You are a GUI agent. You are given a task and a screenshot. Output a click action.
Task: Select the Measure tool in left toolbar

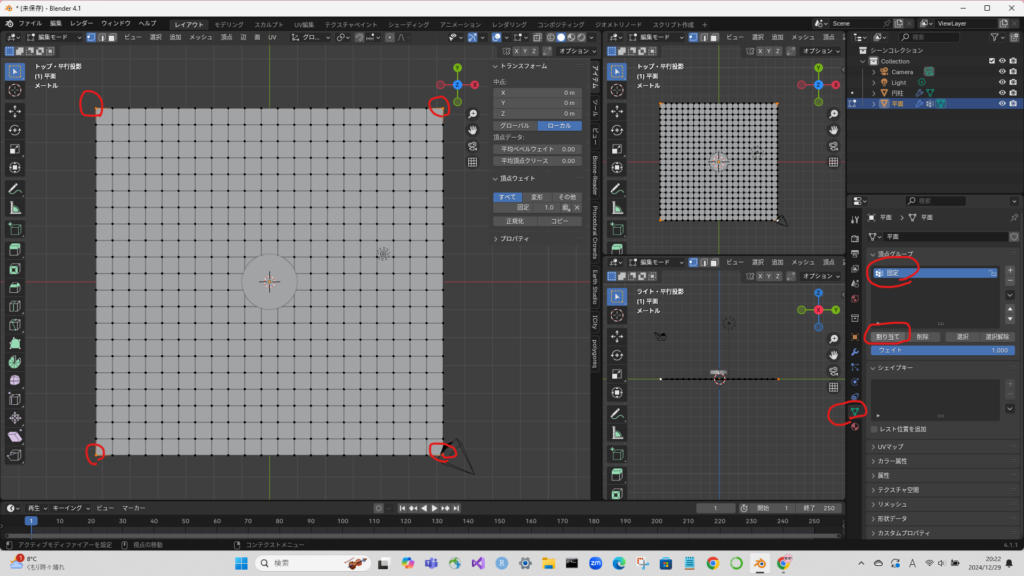pyautogui.click(x=15, y=208)
